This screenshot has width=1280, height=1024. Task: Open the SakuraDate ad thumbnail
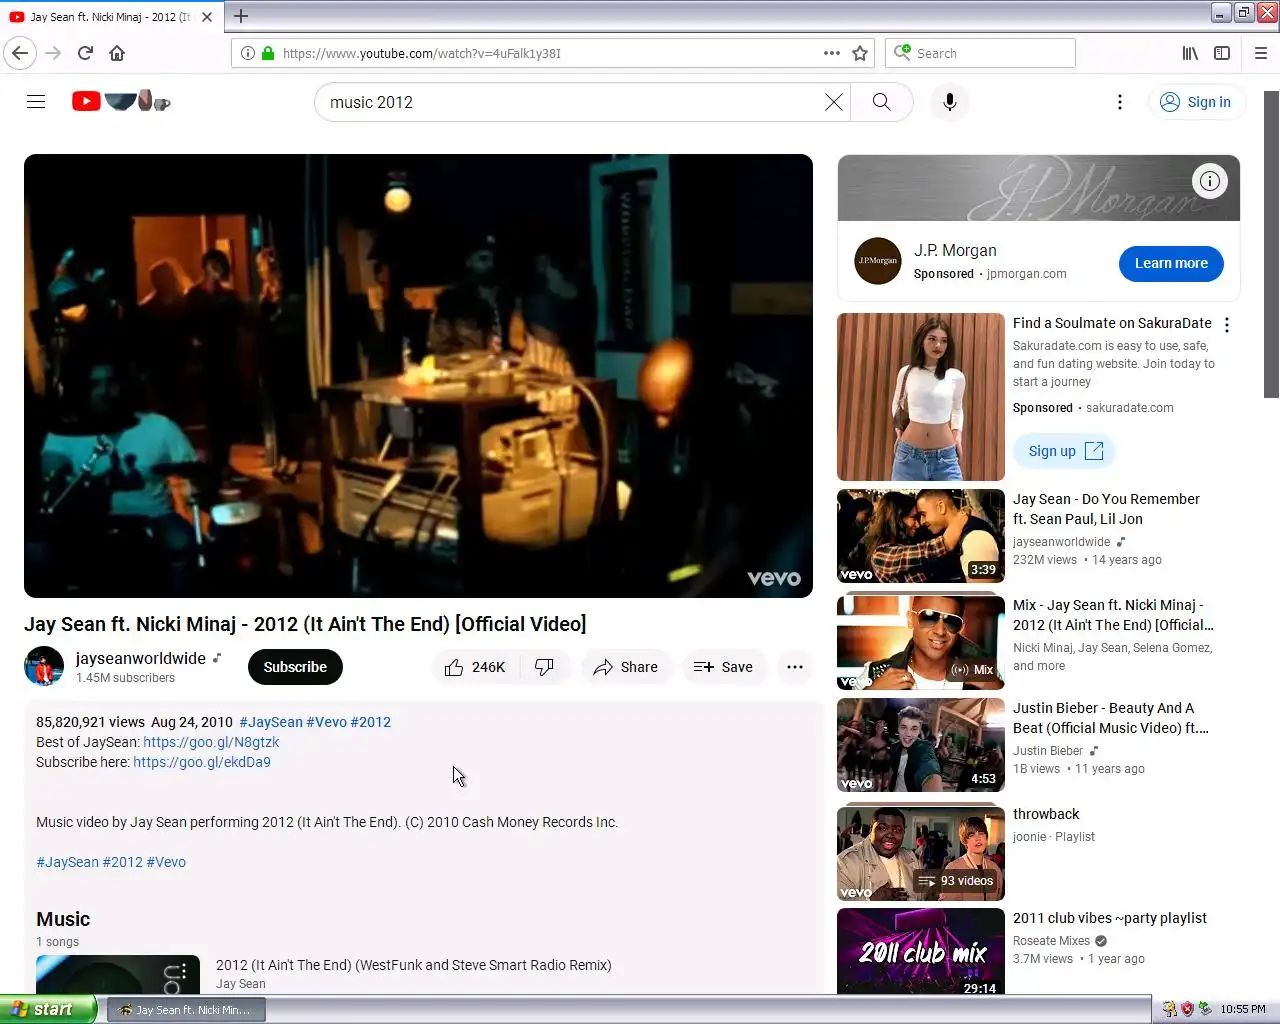[x=920, y=397]
